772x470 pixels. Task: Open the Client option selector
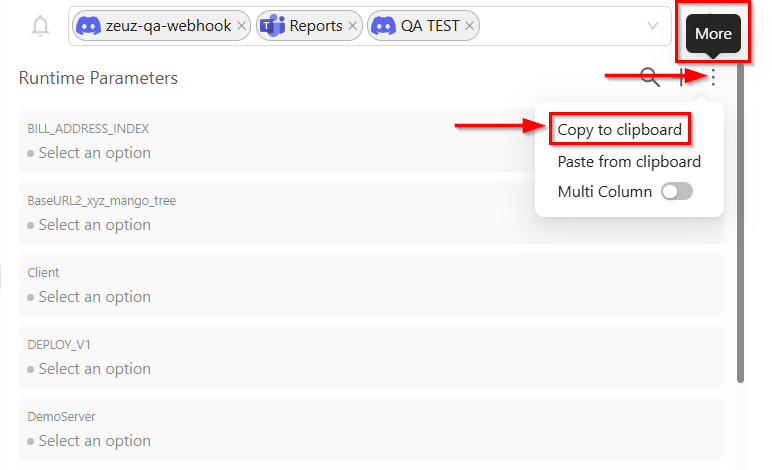coord(95,297)
